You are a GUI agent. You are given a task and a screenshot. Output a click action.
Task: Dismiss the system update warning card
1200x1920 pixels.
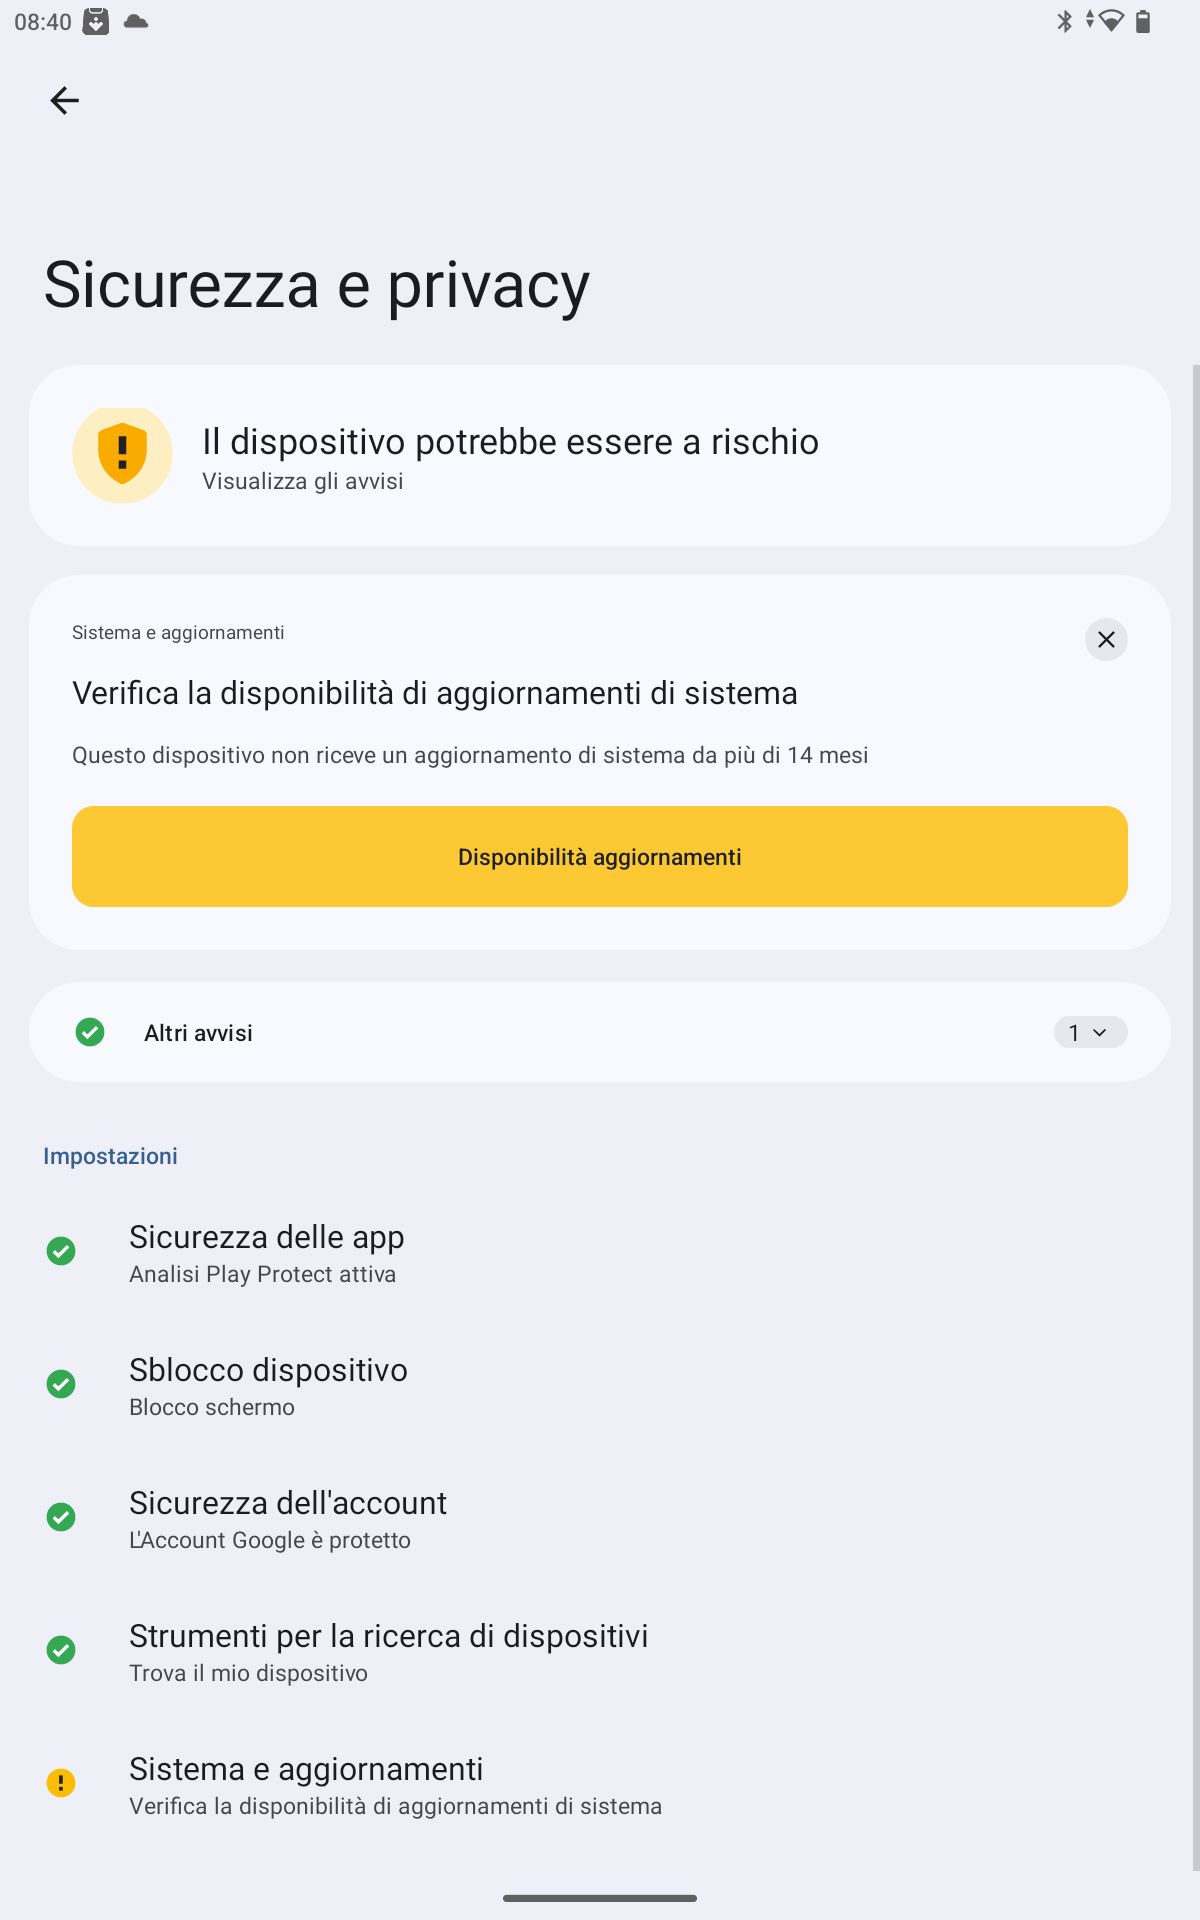tap(1106, 640)
